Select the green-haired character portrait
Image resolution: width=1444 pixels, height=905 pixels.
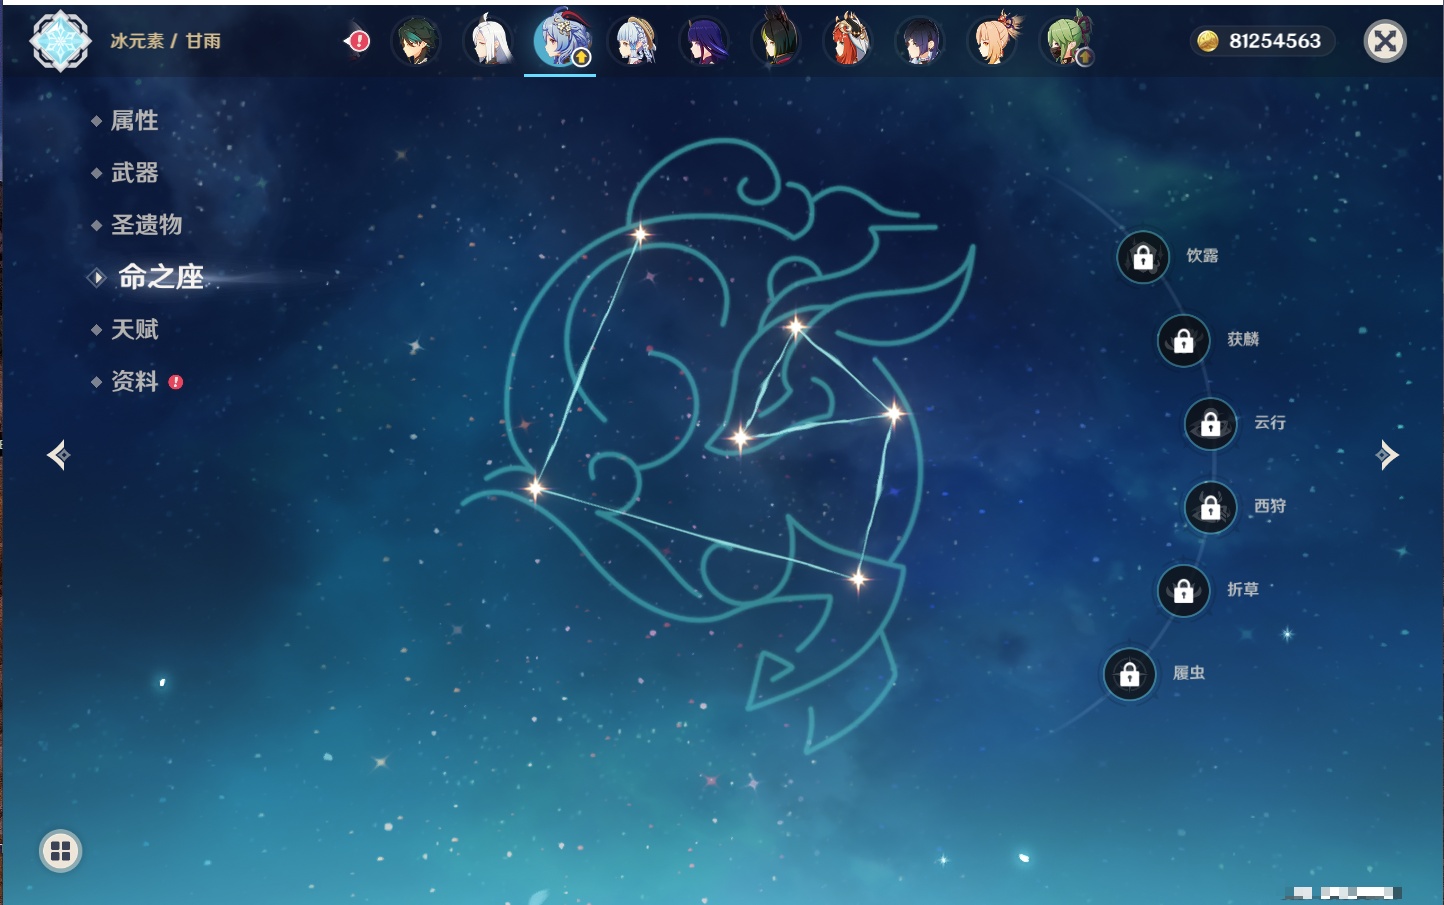coord(1066,41)
